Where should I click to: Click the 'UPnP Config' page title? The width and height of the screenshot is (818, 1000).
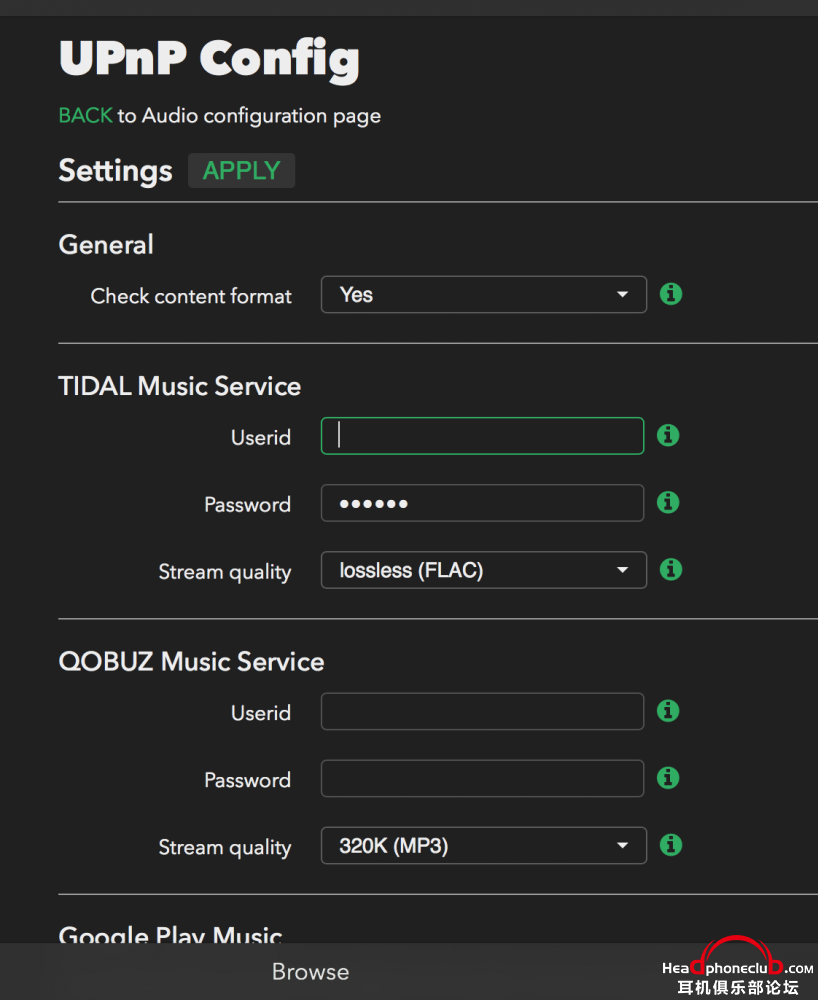tap(209, 59)
